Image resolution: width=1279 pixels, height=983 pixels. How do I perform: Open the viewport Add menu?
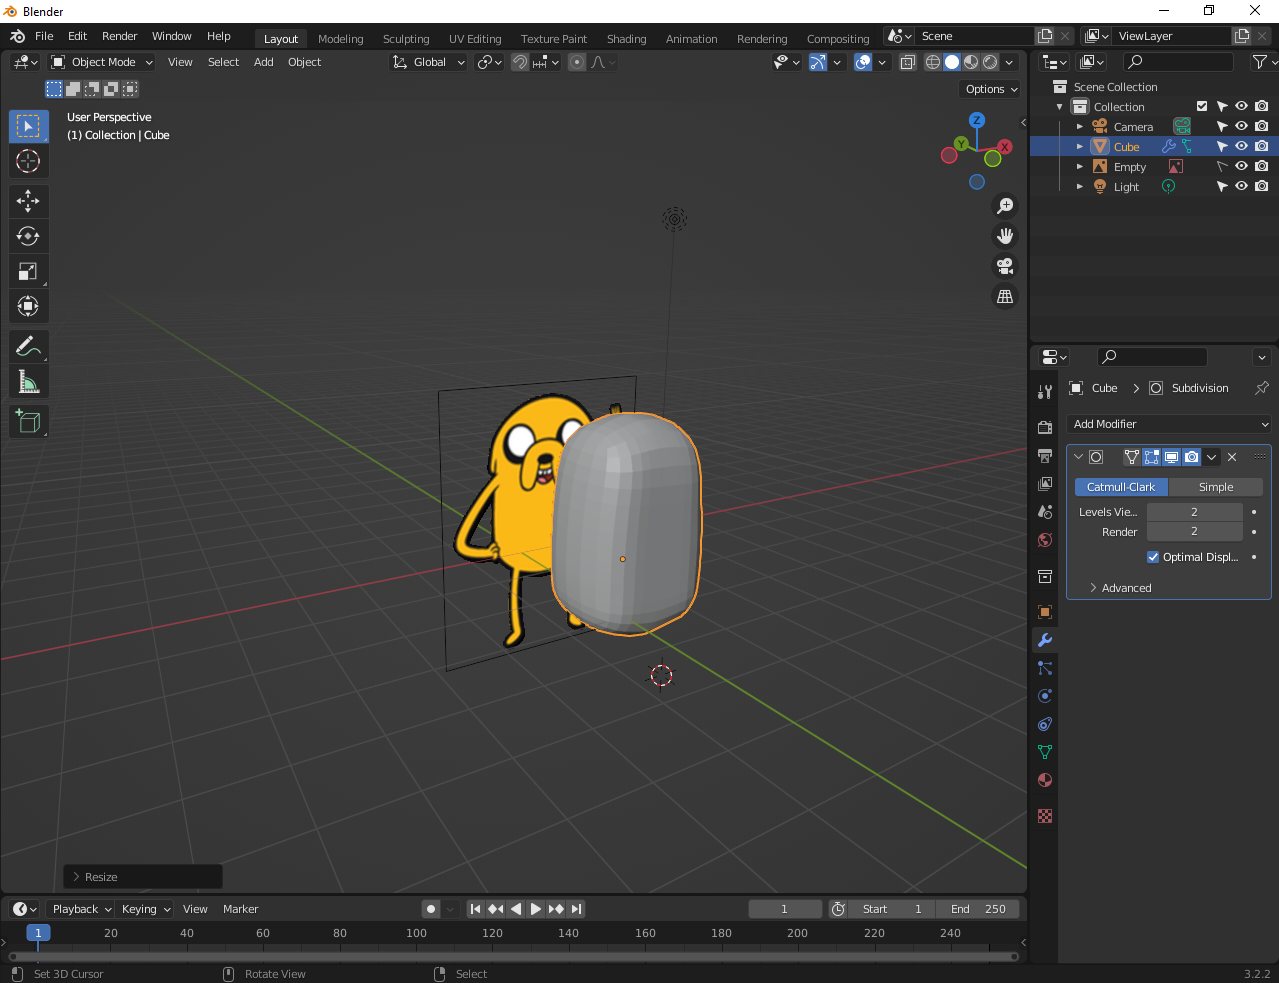(x=263, y=62)
